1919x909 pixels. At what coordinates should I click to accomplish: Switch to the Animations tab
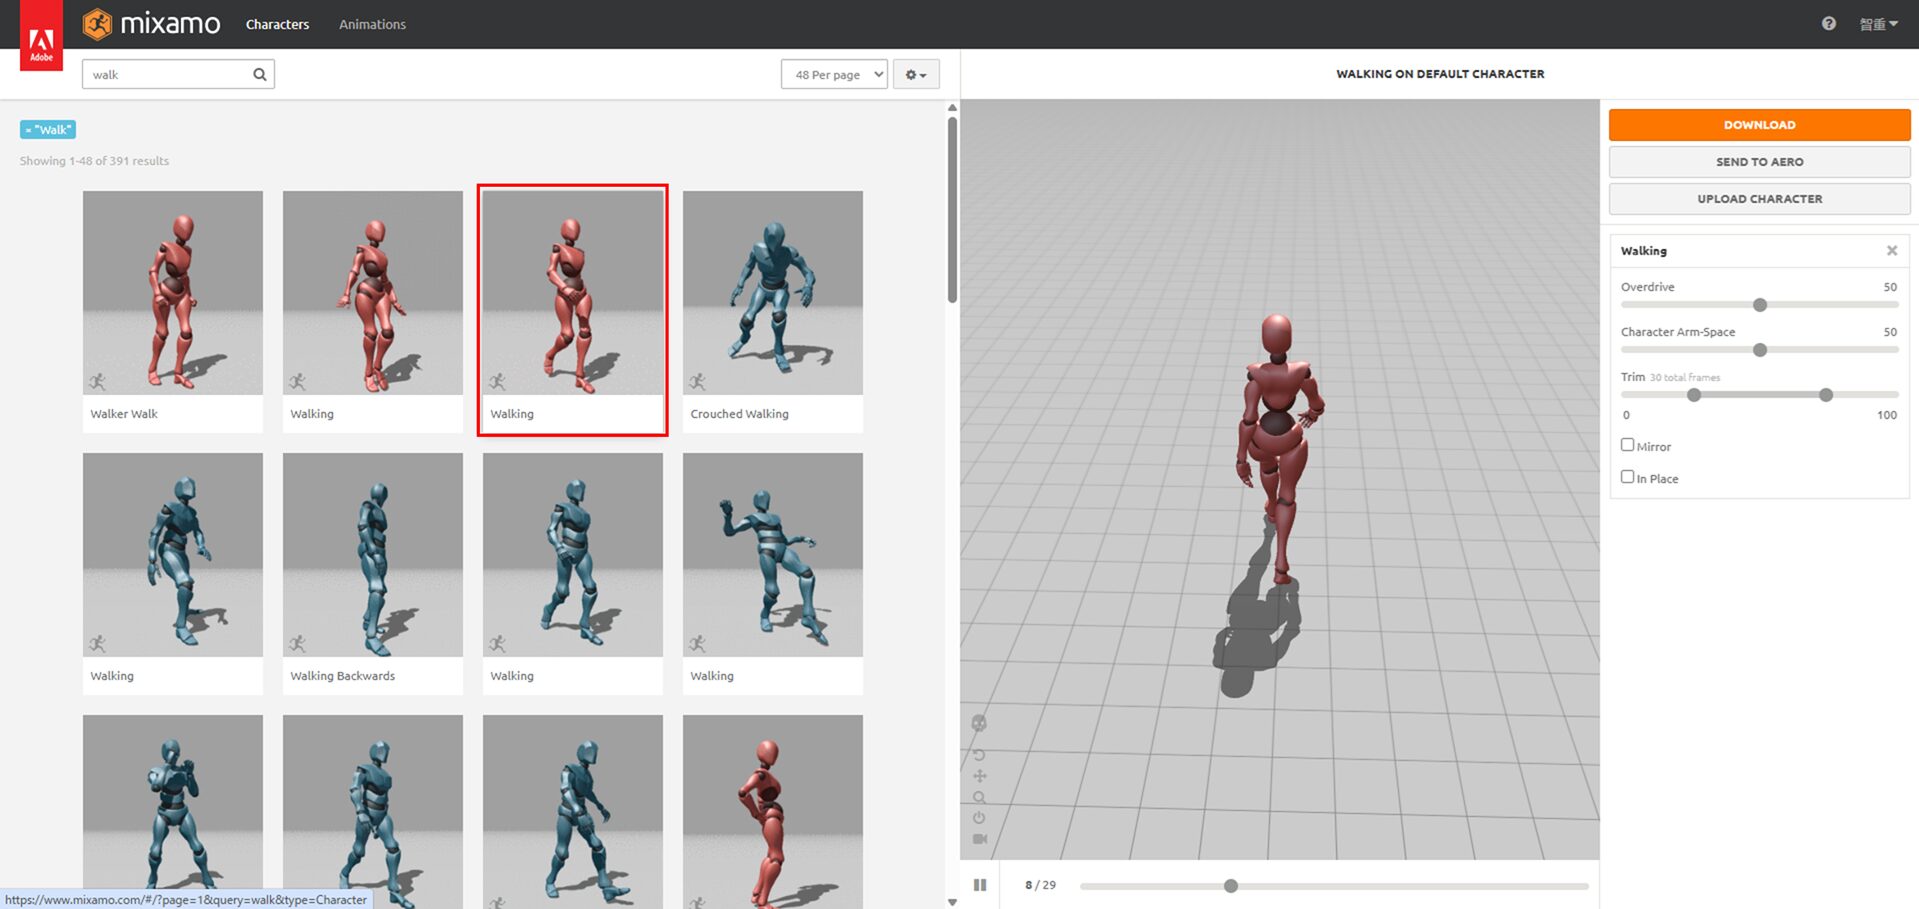point(372,24)
